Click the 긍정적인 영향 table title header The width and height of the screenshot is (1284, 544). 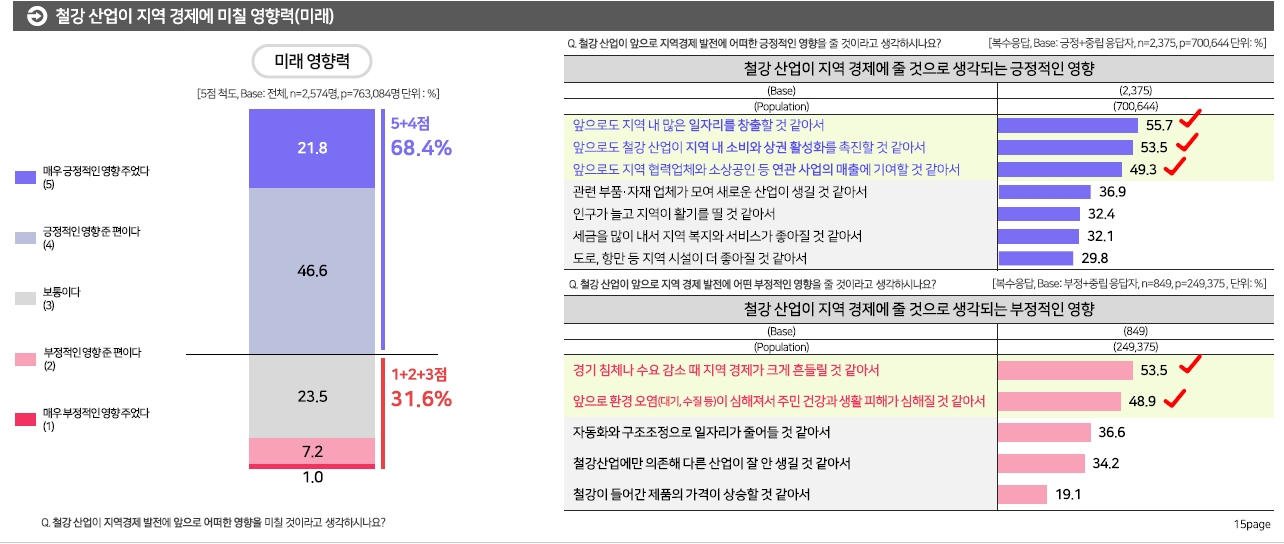click(919, 69)
